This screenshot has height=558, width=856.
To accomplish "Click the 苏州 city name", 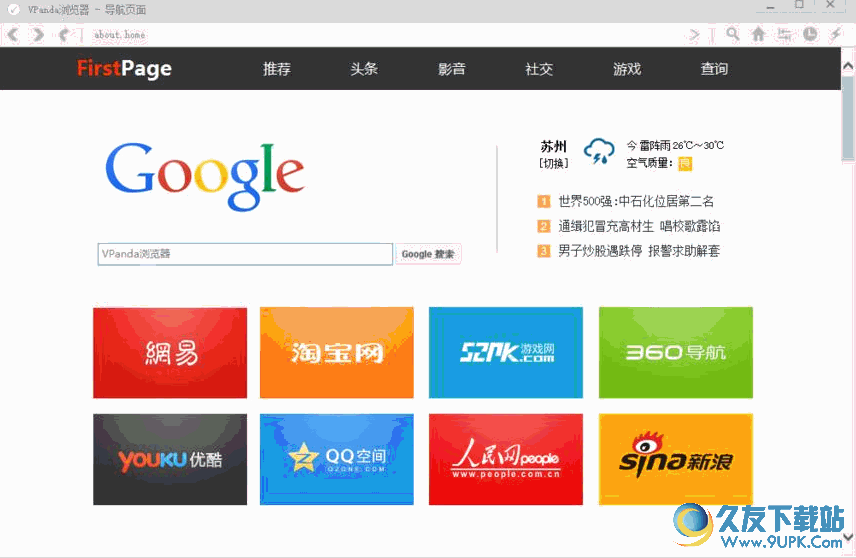I will (554, 146).
